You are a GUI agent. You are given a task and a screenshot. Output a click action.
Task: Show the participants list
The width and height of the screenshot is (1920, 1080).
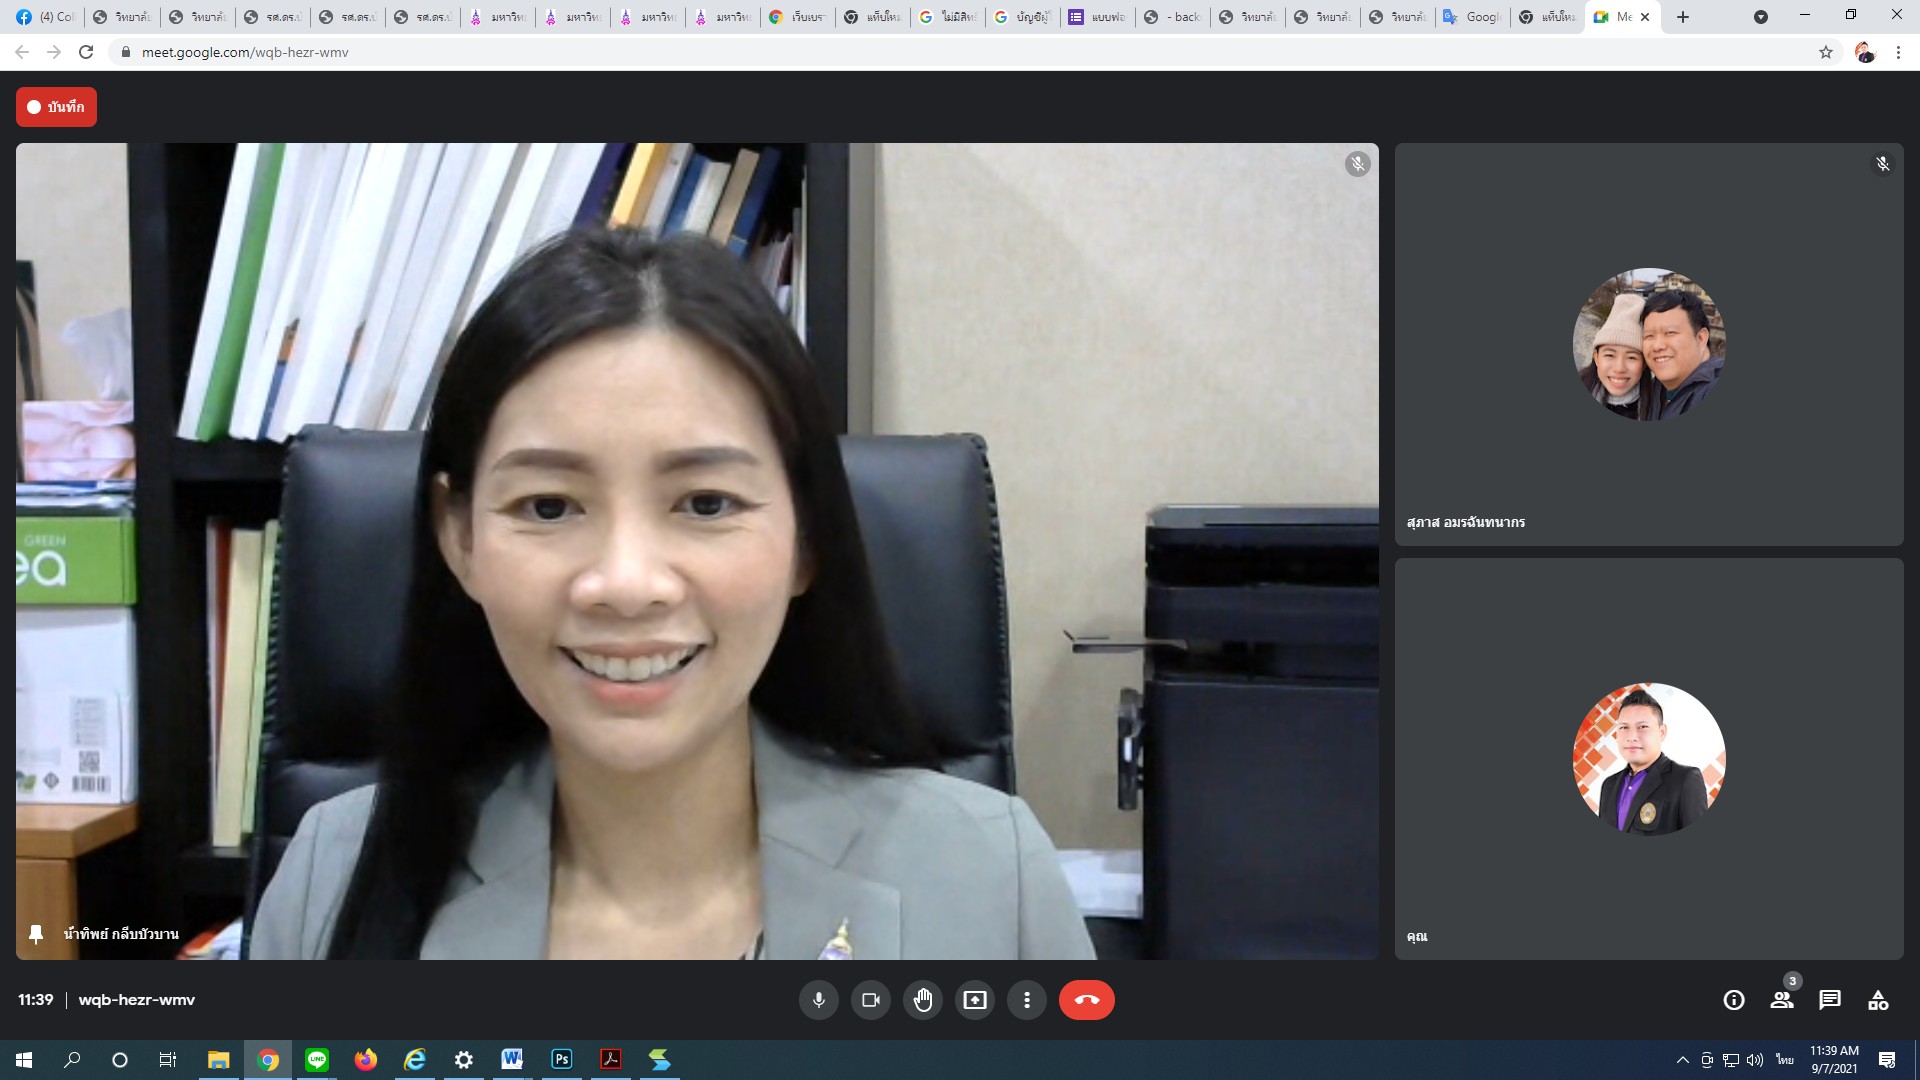tap(1782, 1000)
